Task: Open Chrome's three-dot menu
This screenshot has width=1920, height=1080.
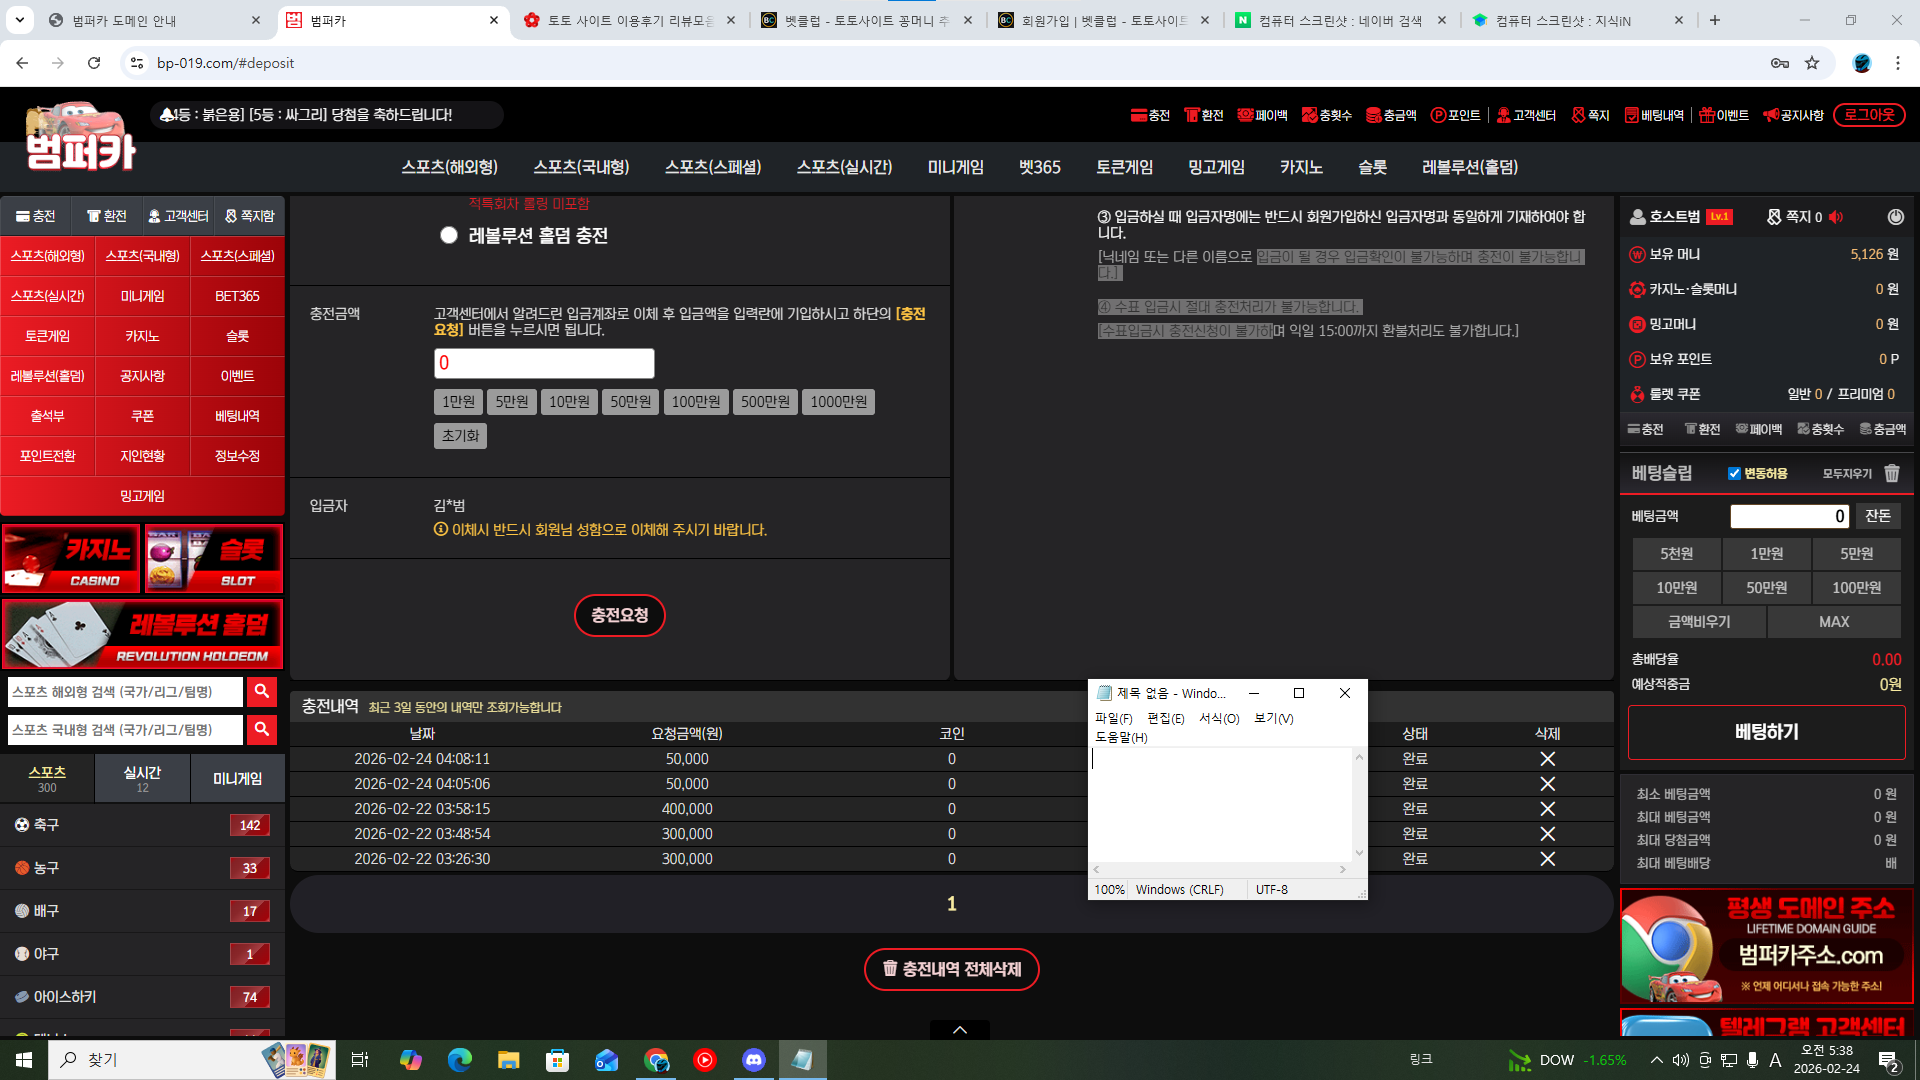Action: point(1899,62)
